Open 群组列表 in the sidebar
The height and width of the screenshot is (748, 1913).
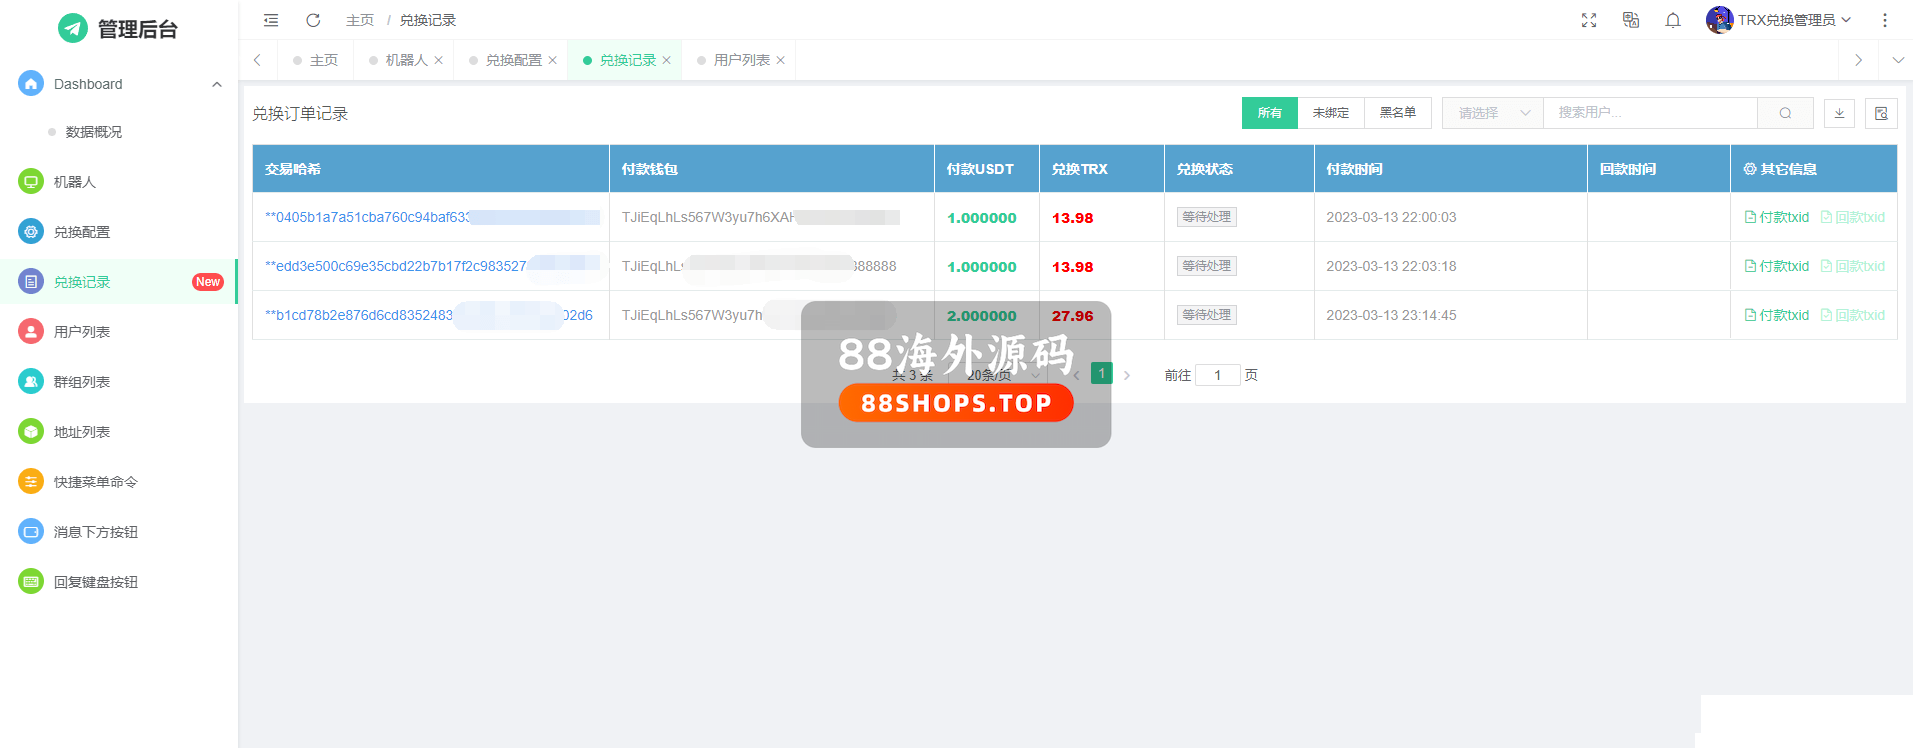pos(82,382)
